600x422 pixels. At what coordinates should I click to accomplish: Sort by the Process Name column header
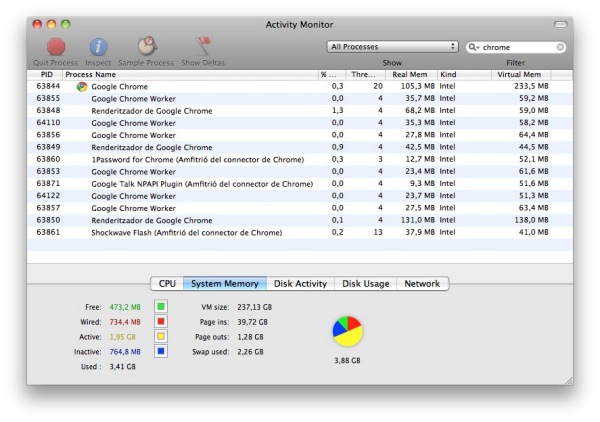(x=190, y=75)
